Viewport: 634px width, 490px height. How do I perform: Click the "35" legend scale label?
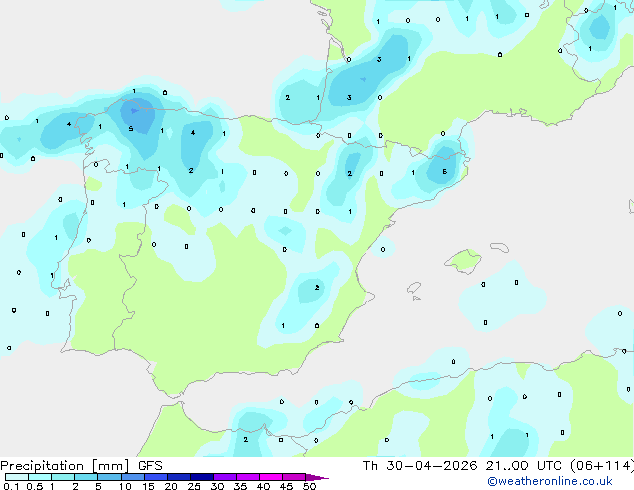(241, 486)
